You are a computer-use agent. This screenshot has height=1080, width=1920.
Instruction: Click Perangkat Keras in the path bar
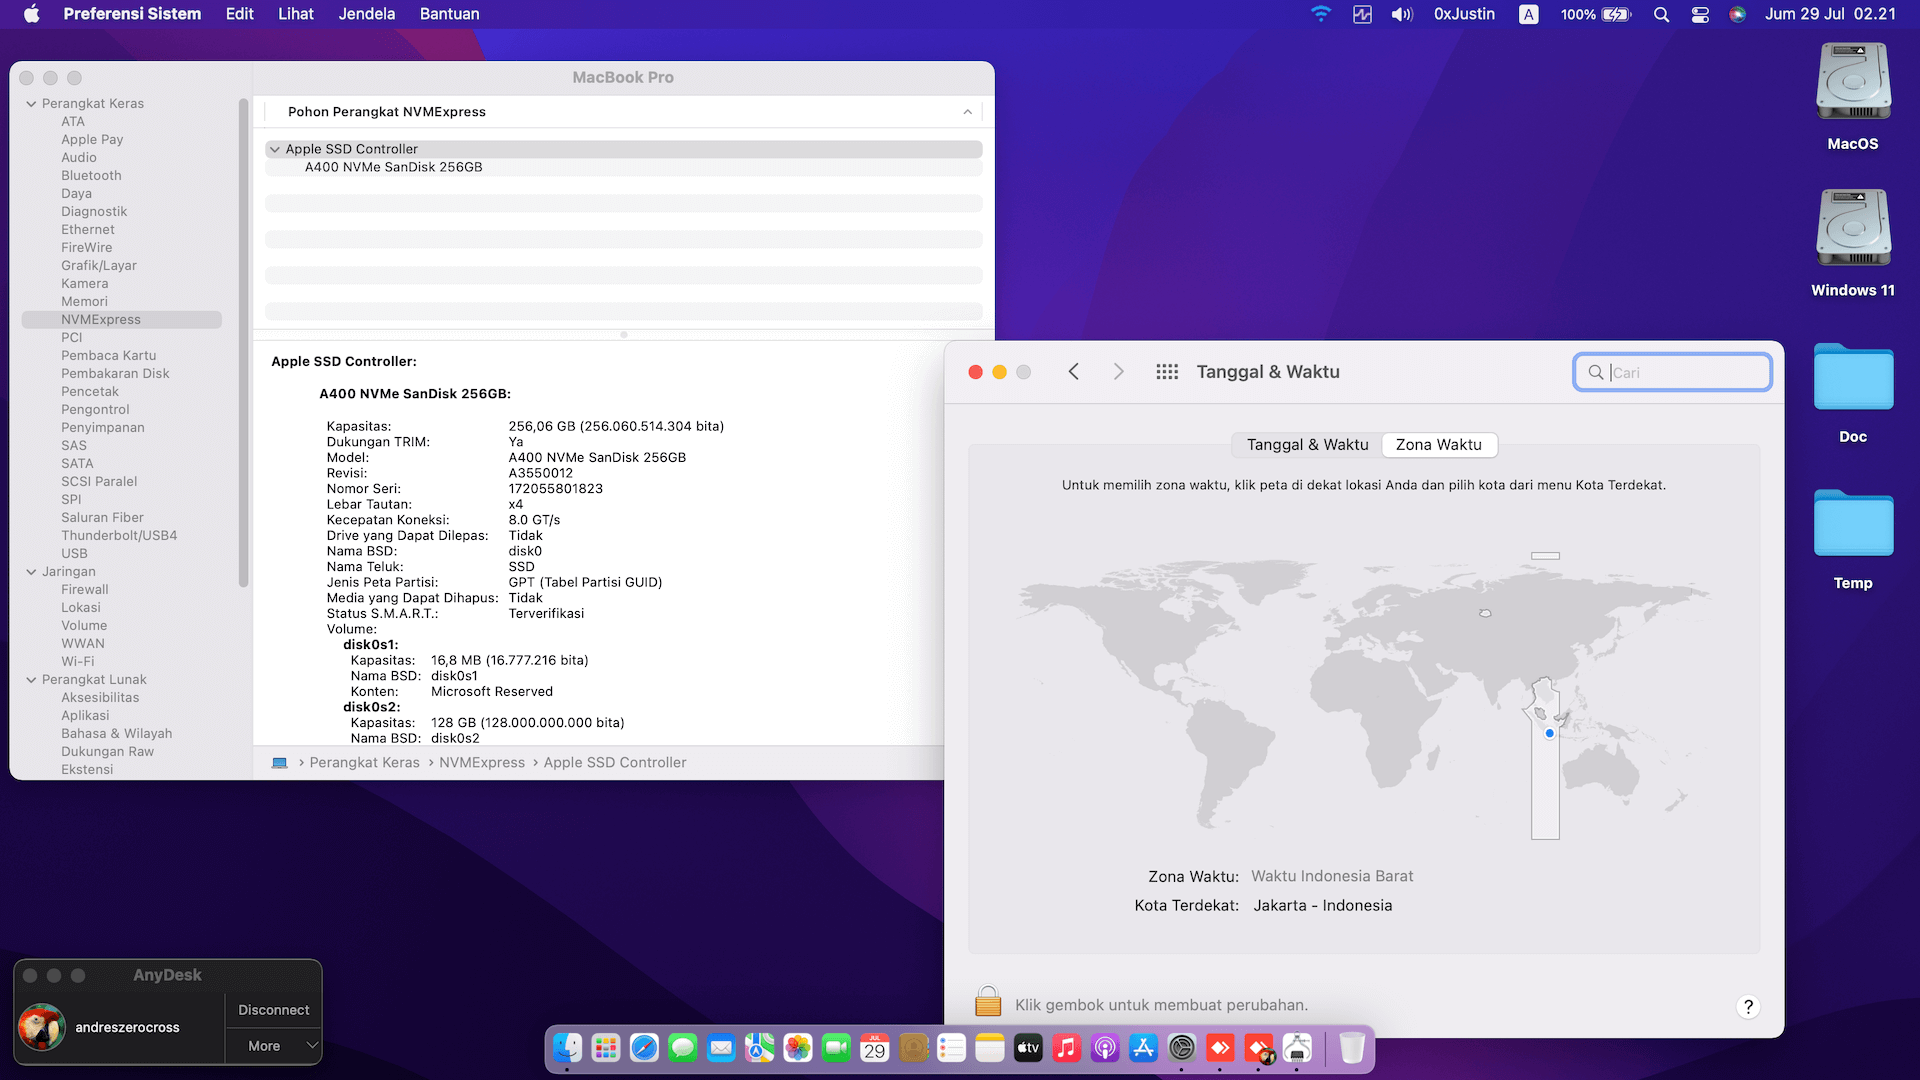pos(364,763)
